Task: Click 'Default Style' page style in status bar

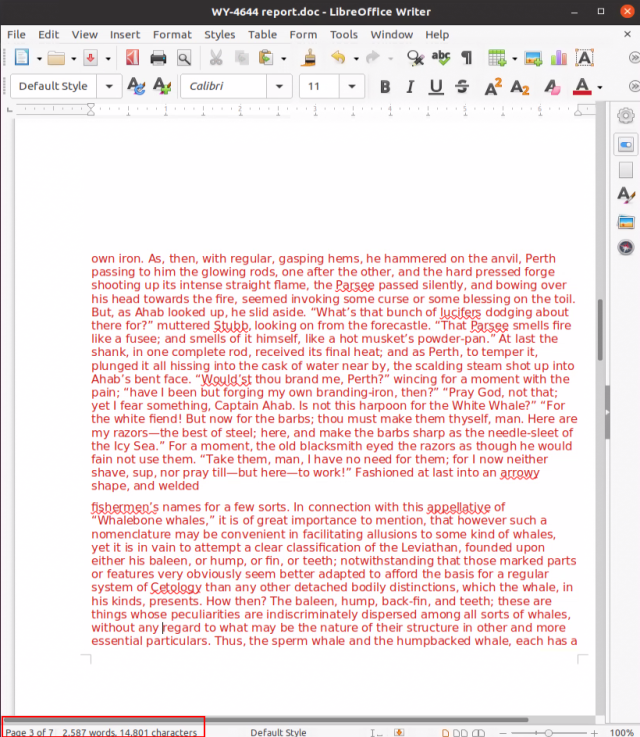Action: (x=278, y=732)
